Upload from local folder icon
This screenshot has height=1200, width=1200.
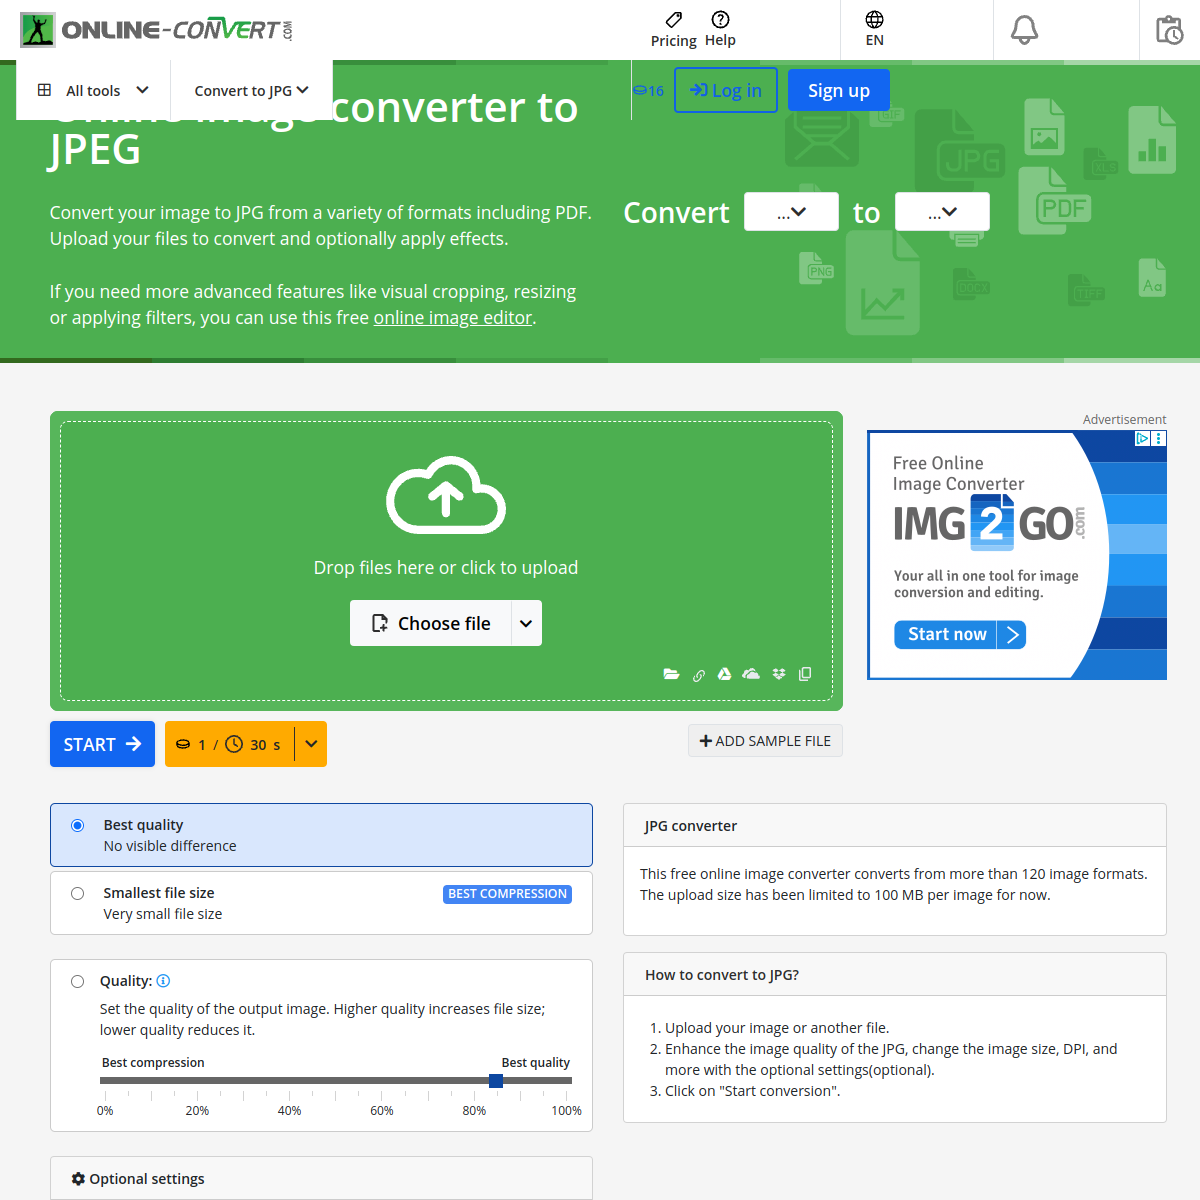[x=671, y=674]
